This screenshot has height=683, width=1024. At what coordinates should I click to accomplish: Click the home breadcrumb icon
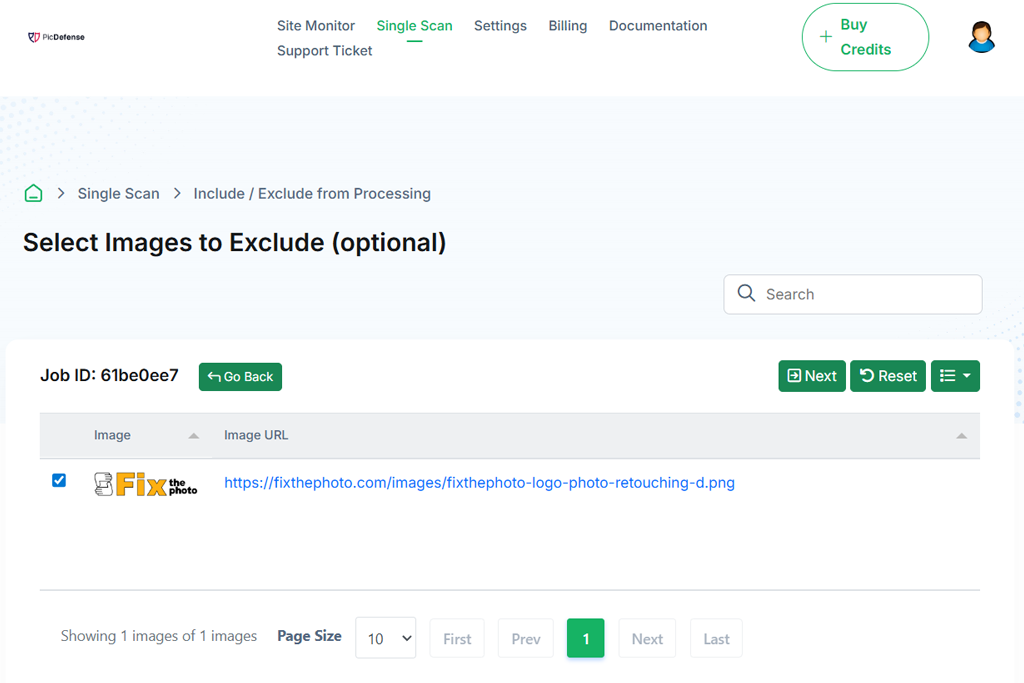pos(34,194)
